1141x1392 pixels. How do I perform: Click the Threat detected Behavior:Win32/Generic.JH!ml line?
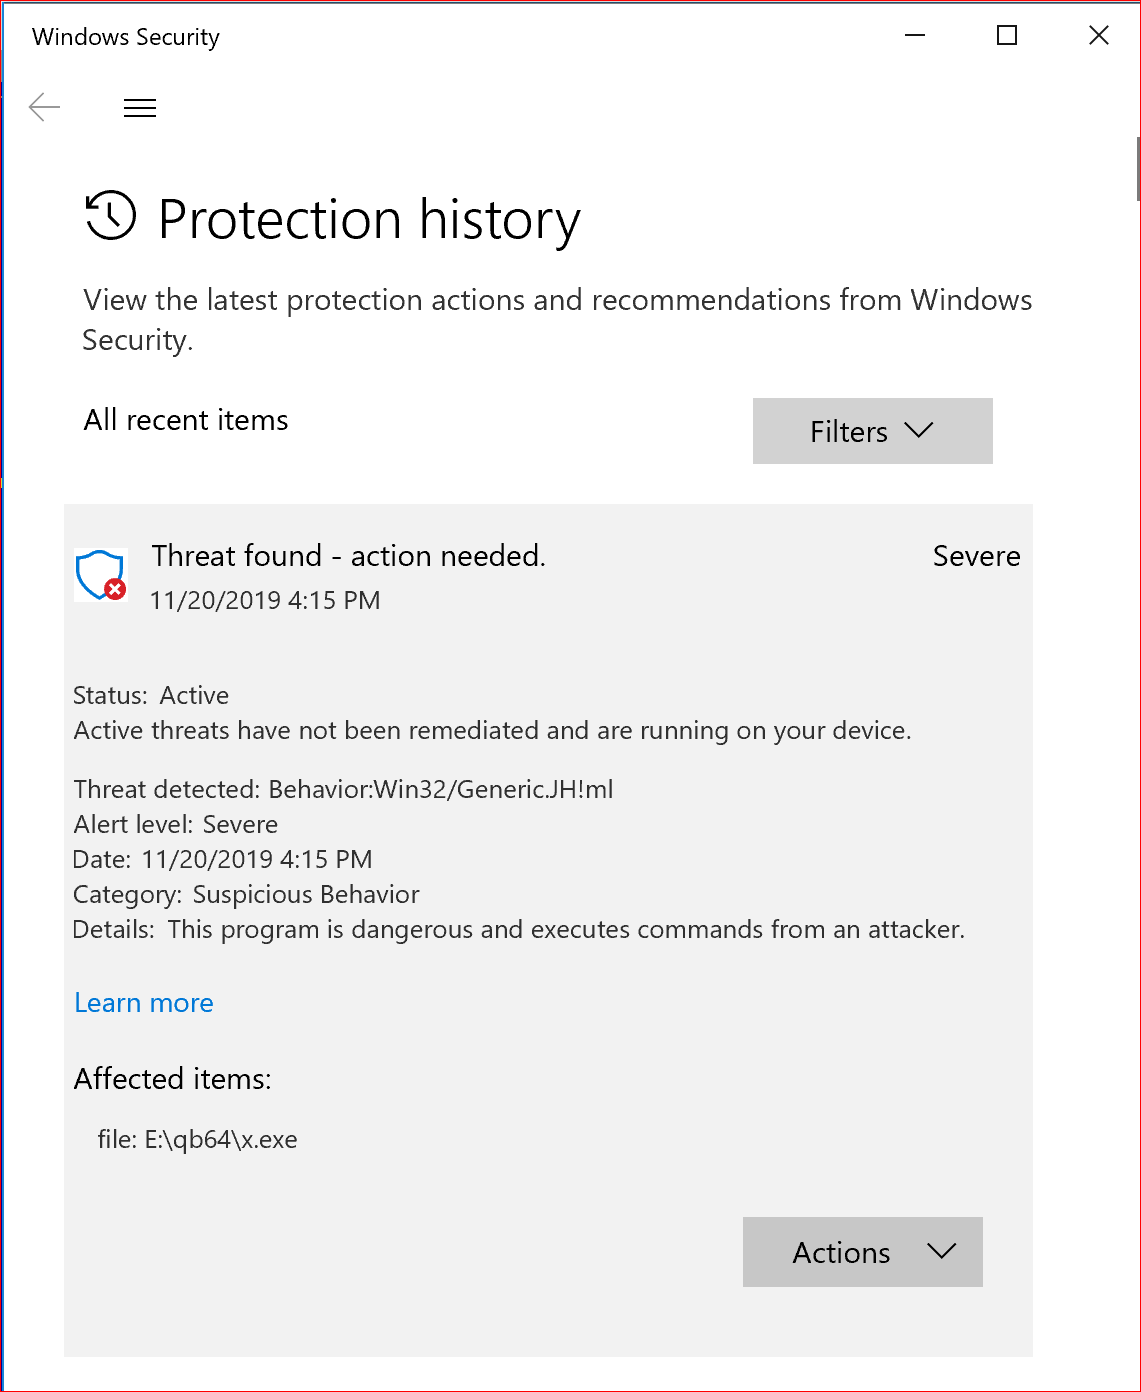point(343,789)
